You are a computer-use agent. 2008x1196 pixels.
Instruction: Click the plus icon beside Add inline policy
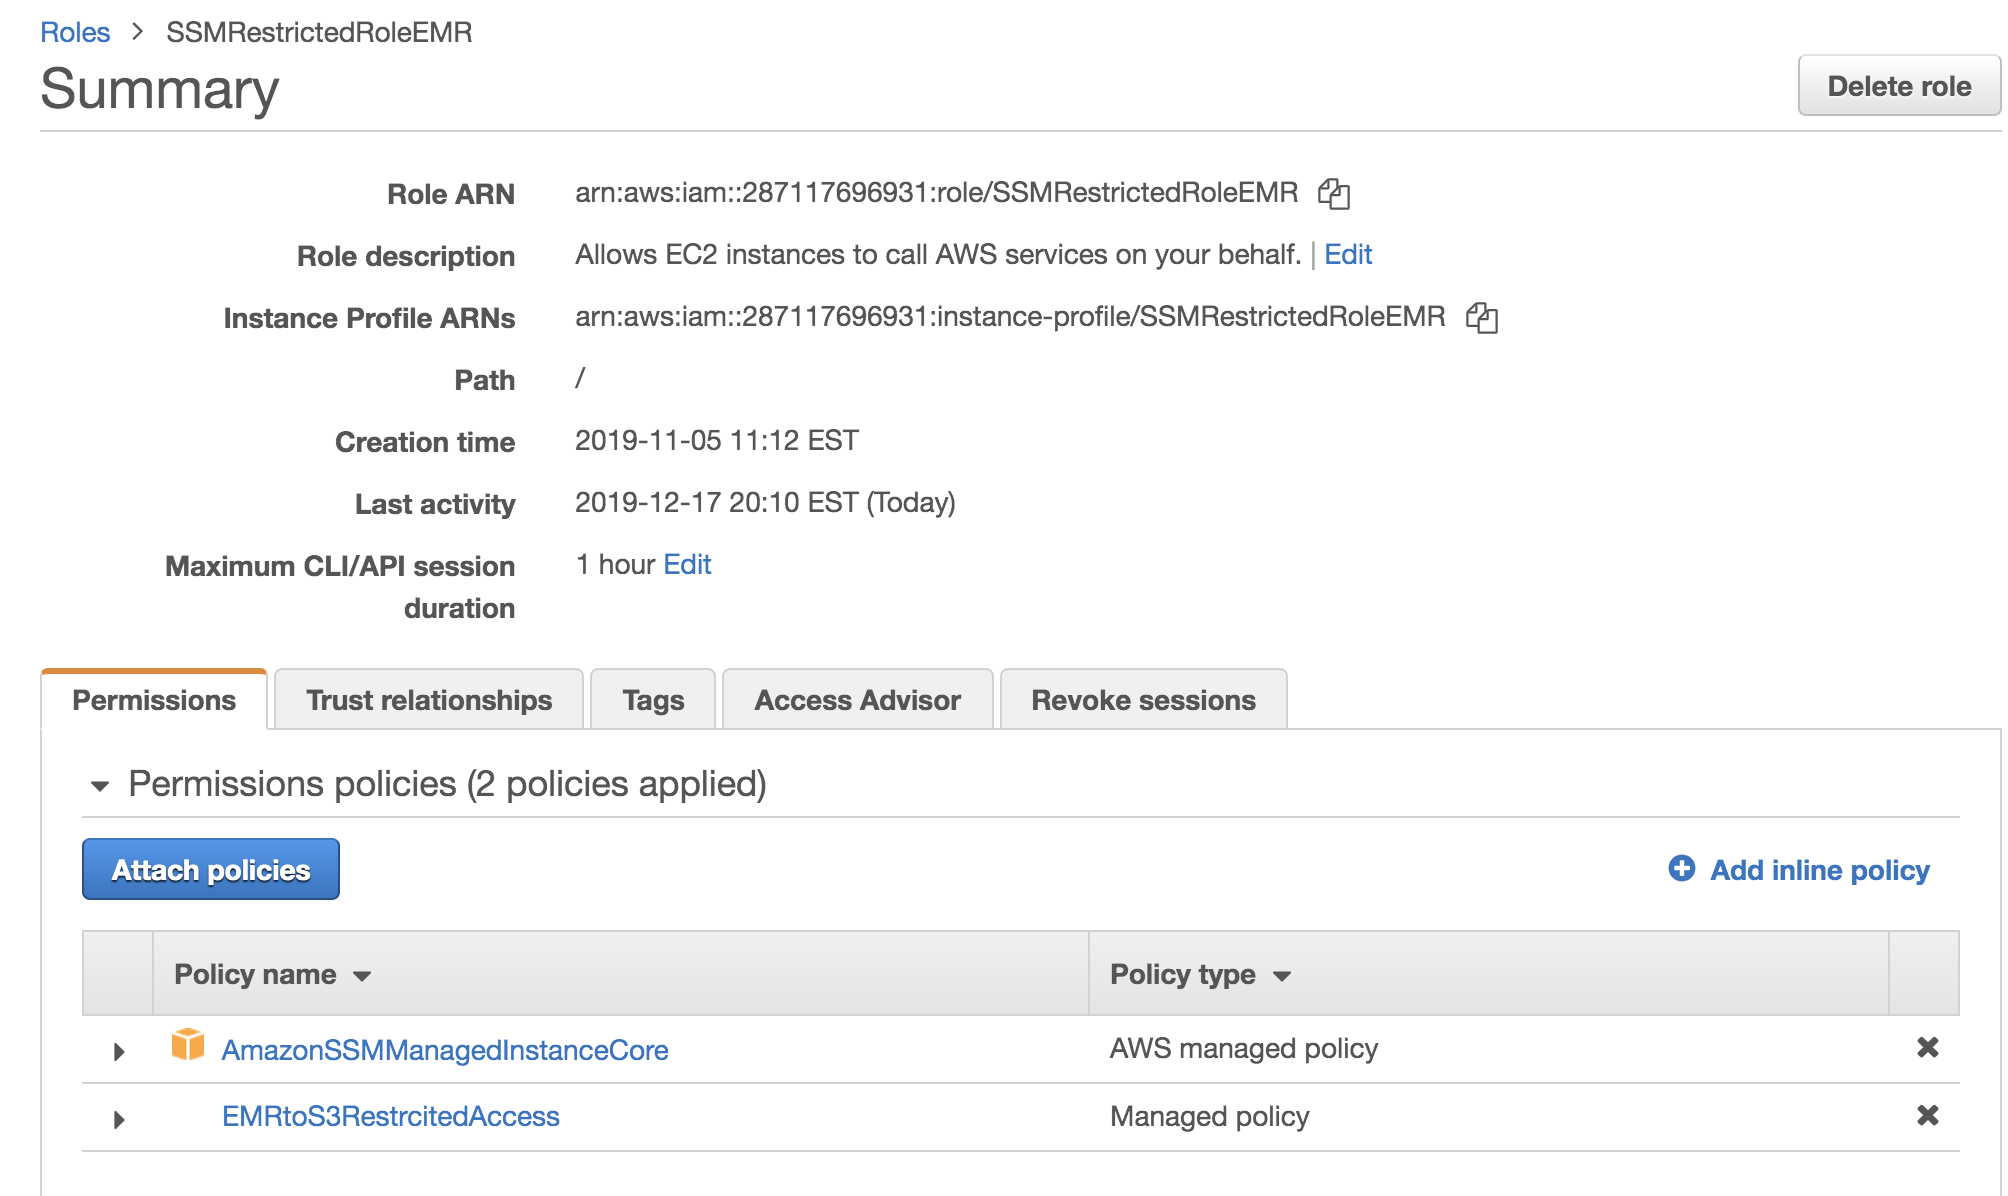pyautogui.click(x=1682, y=868)
